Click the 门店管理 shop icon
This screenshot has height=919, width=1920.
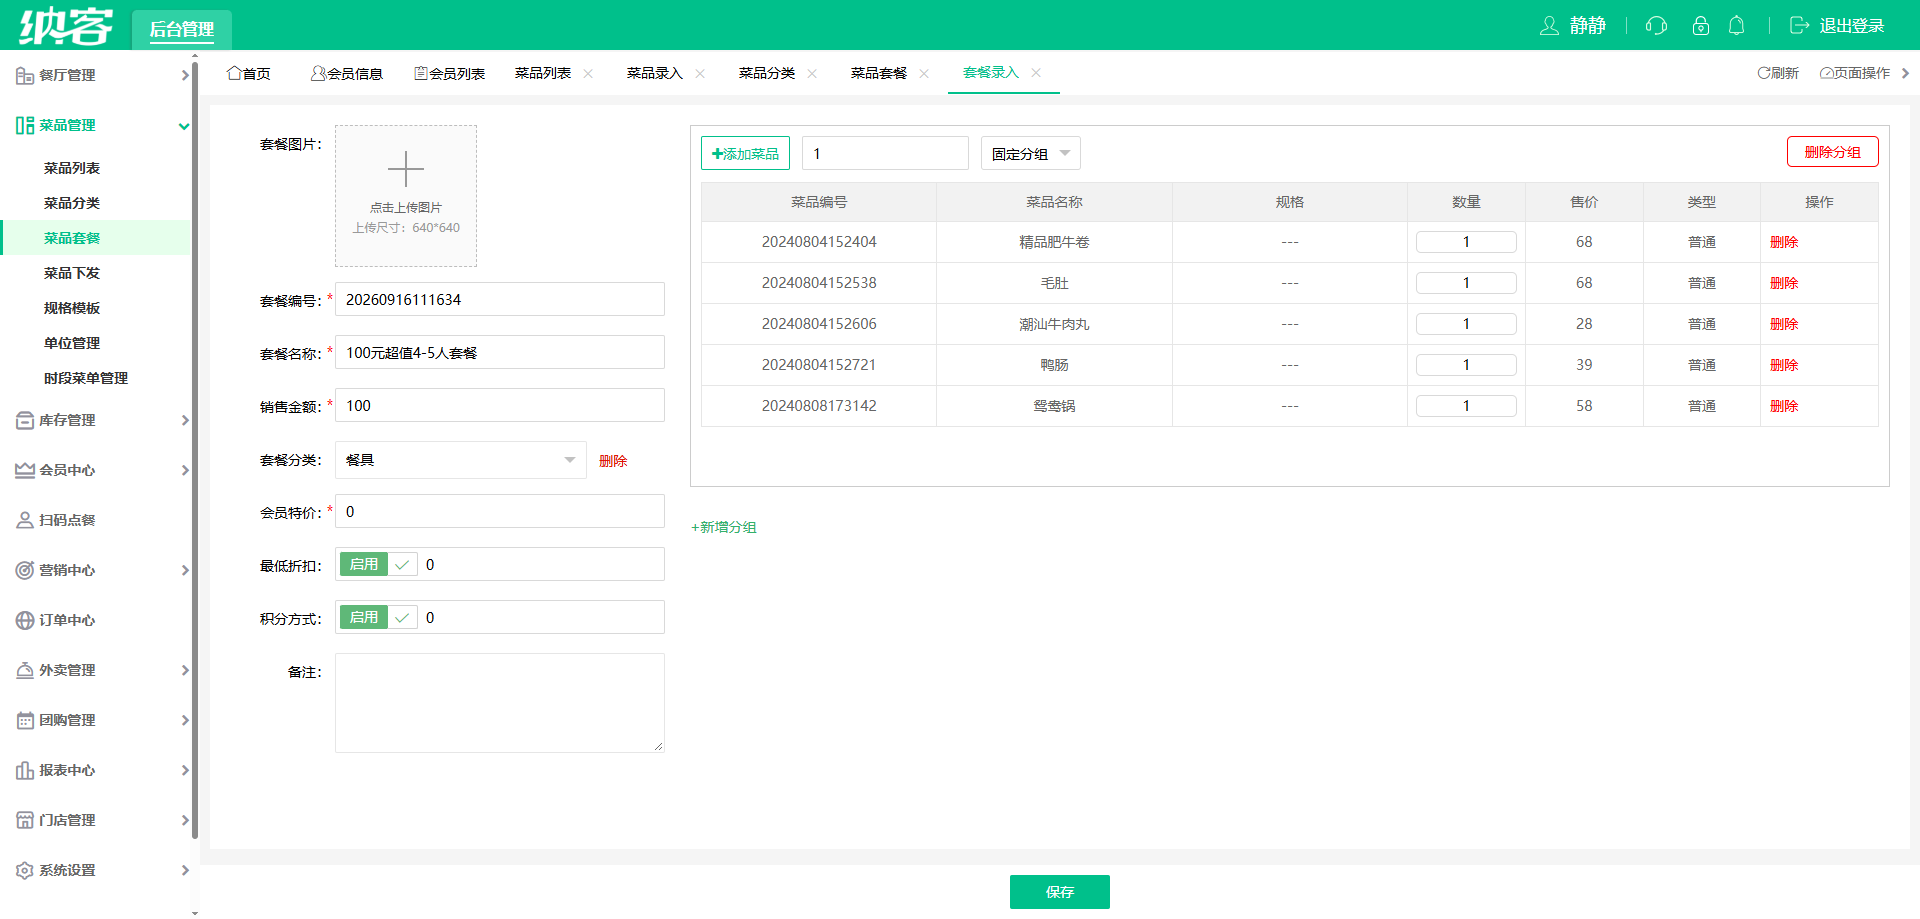25,820
